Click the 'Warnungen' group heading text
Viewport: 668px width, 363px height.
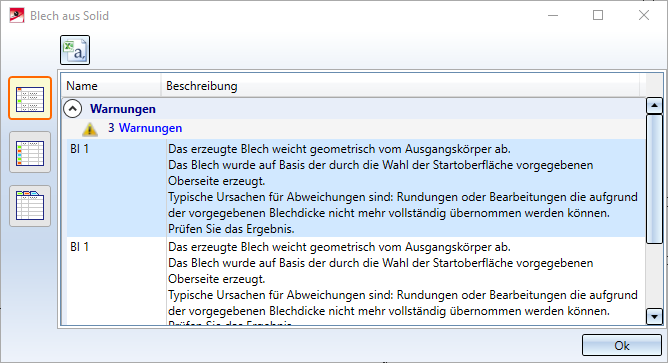(x=123, y=109)
